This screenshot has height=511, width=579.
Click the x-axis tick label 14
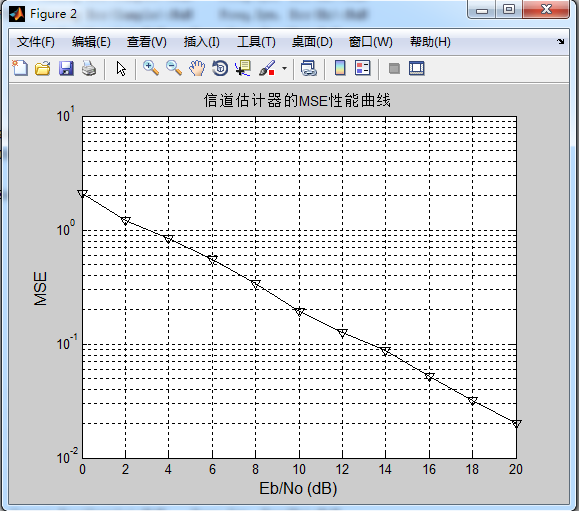[x=385, y=469]
